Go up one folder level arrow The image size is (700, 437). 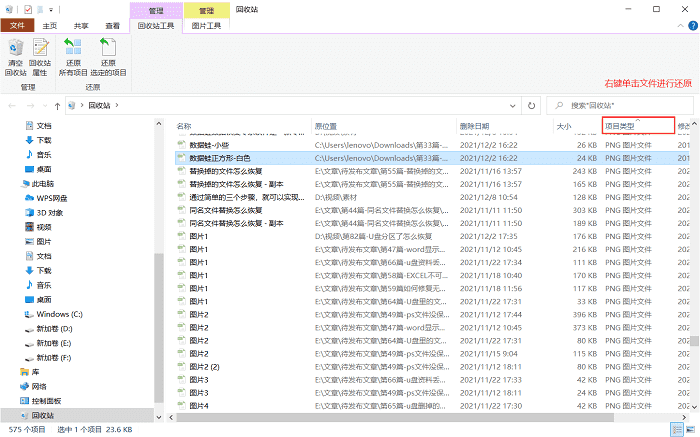pos(57,106)
